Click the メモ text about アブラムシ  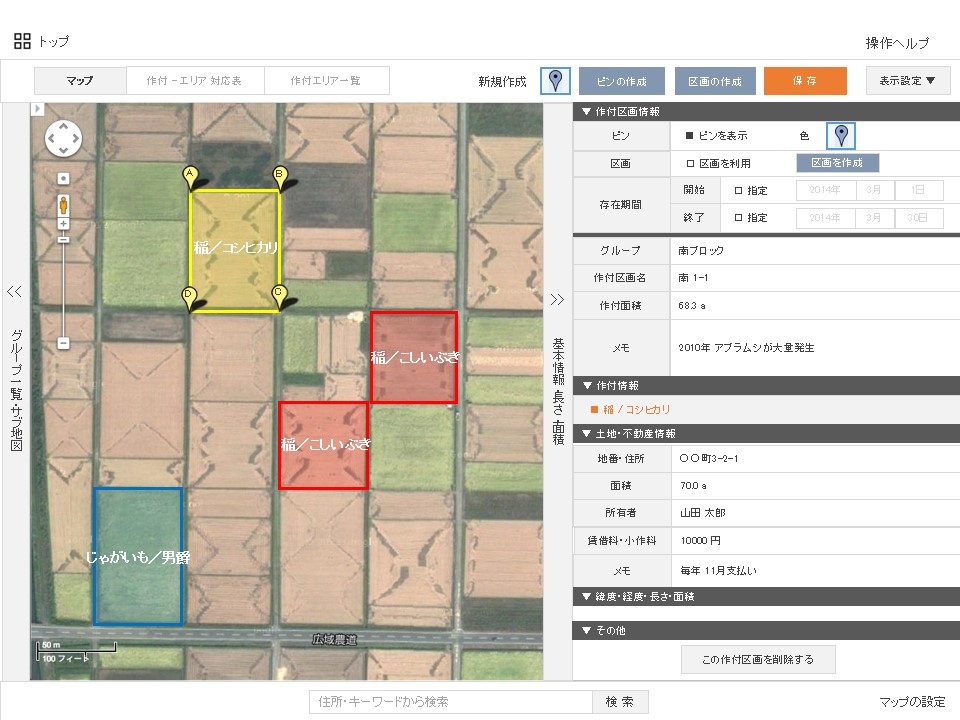coord(746,348)
